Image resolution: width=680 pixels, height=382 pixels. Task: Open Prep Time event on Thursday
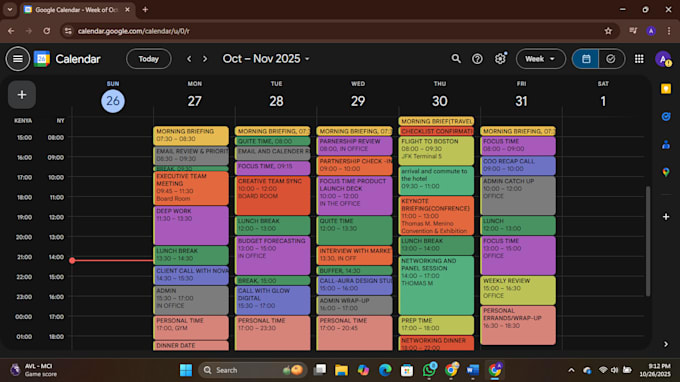point(436,325)
